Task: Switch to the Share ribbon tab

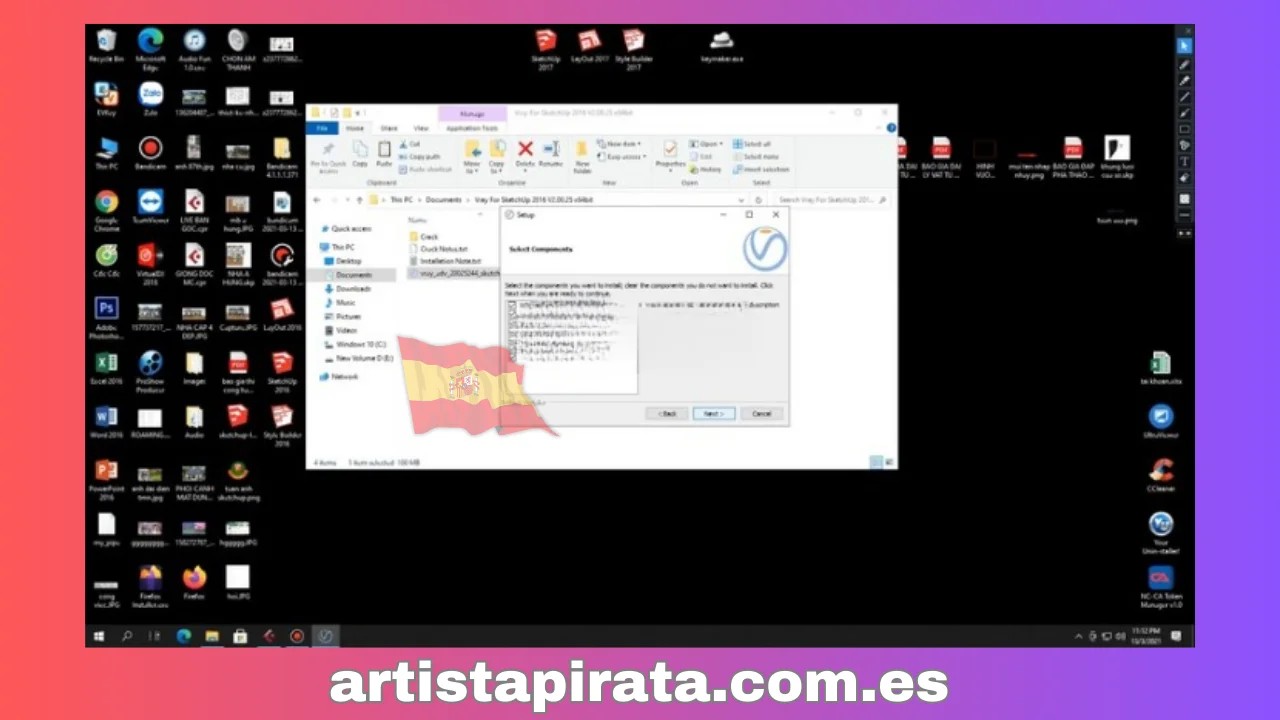Action: tap(389, 128)
